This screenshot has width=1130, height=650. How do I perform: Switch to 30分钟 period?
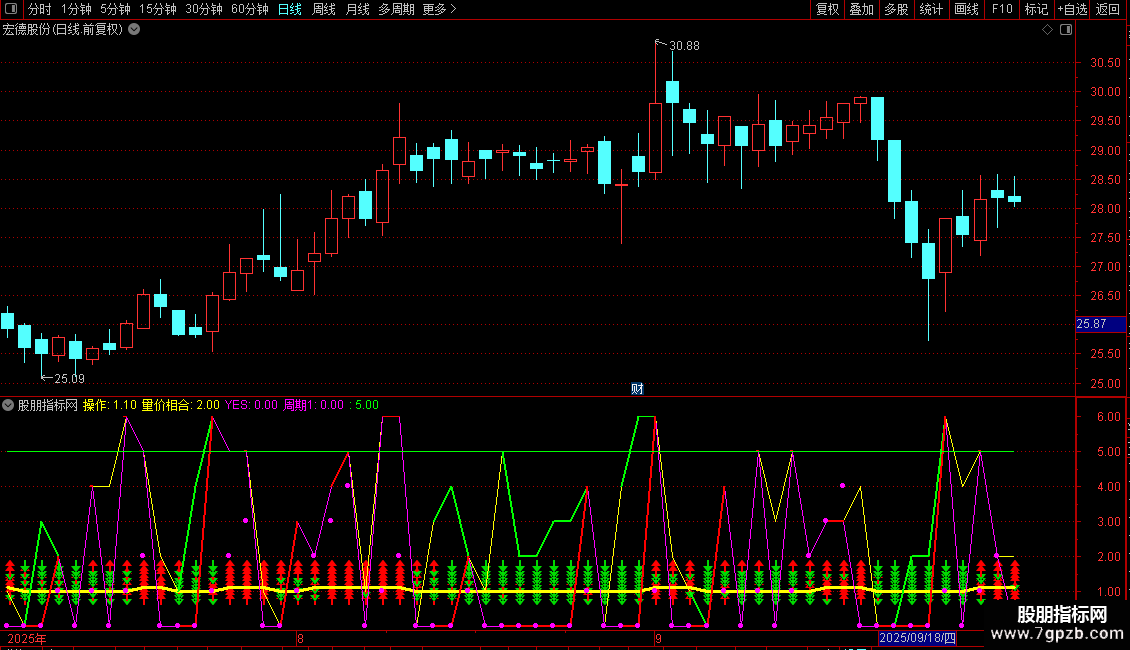[x=204, y=9]
